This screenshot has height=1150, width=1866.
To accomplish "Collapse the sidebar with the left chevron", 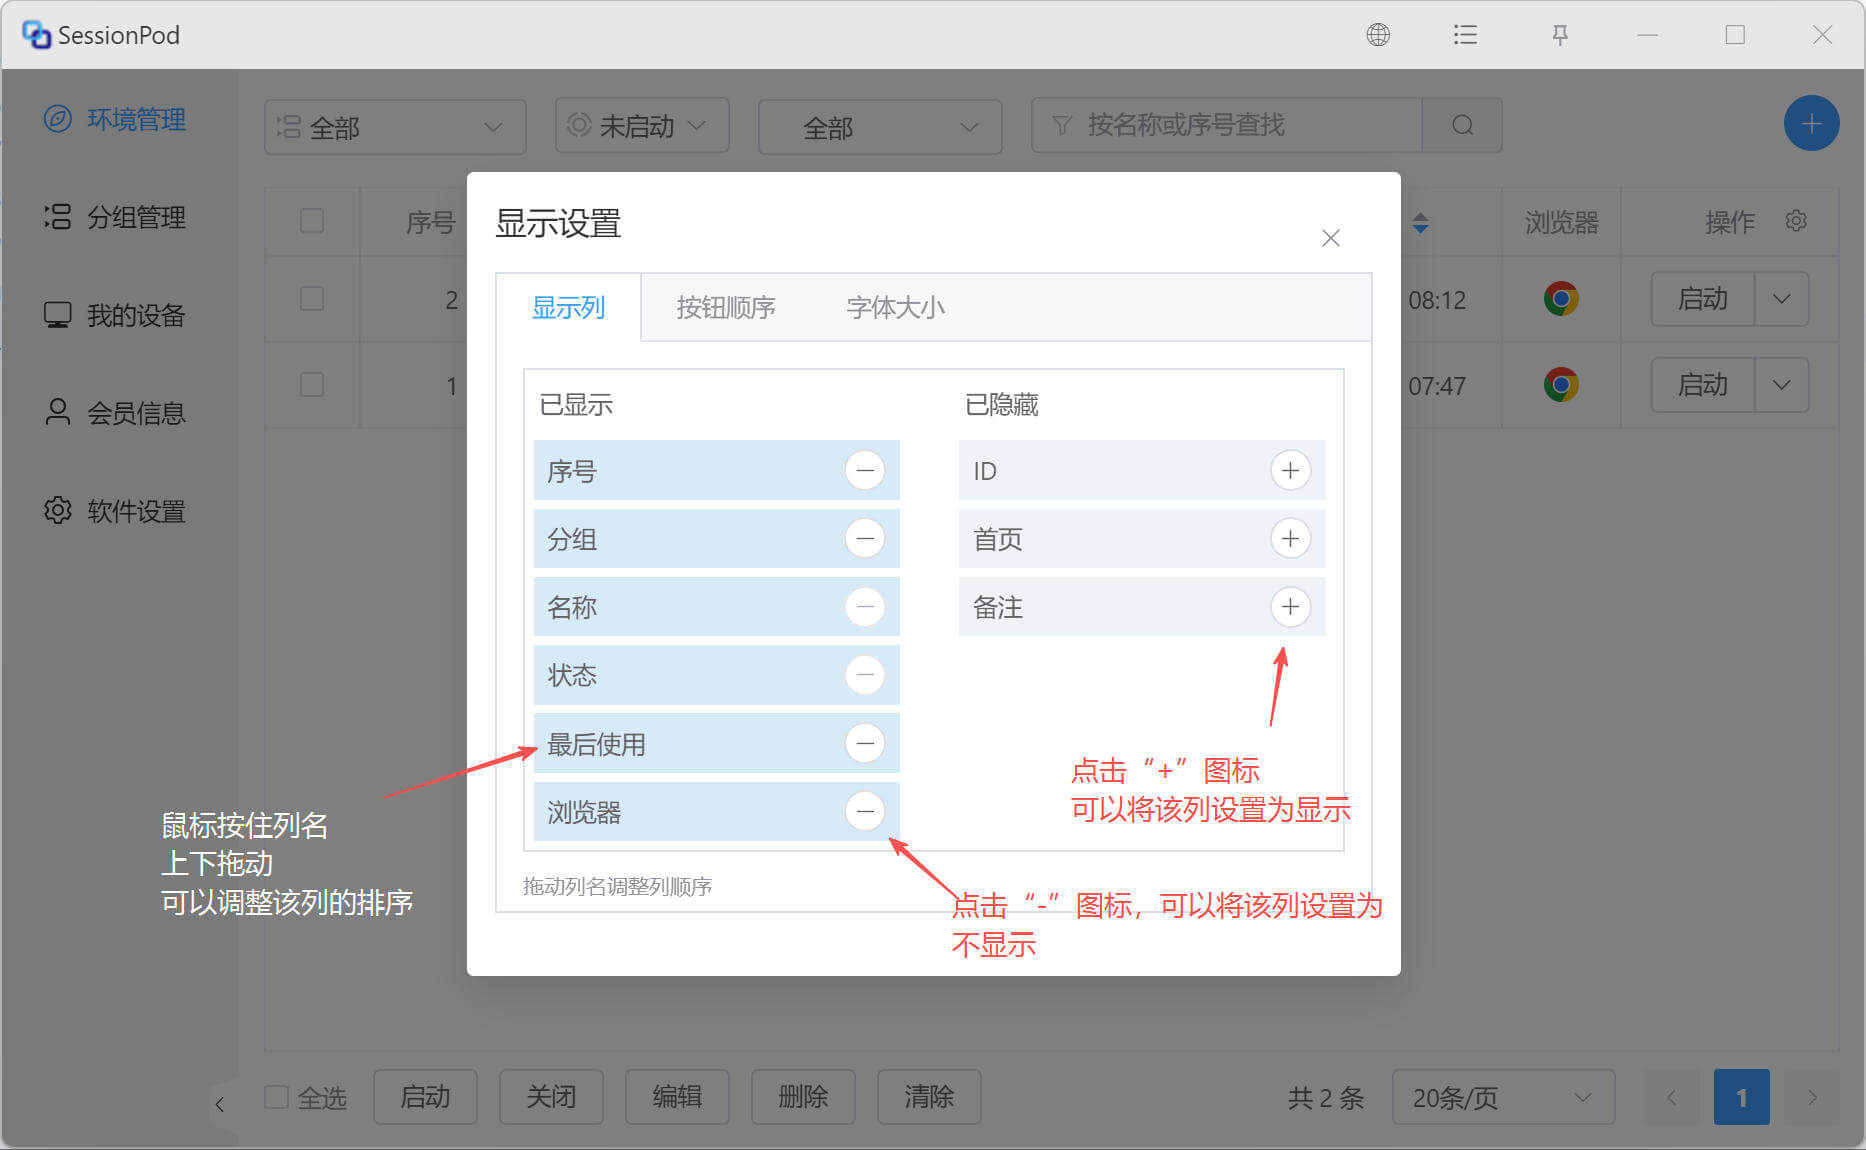I will point(220,1104).
